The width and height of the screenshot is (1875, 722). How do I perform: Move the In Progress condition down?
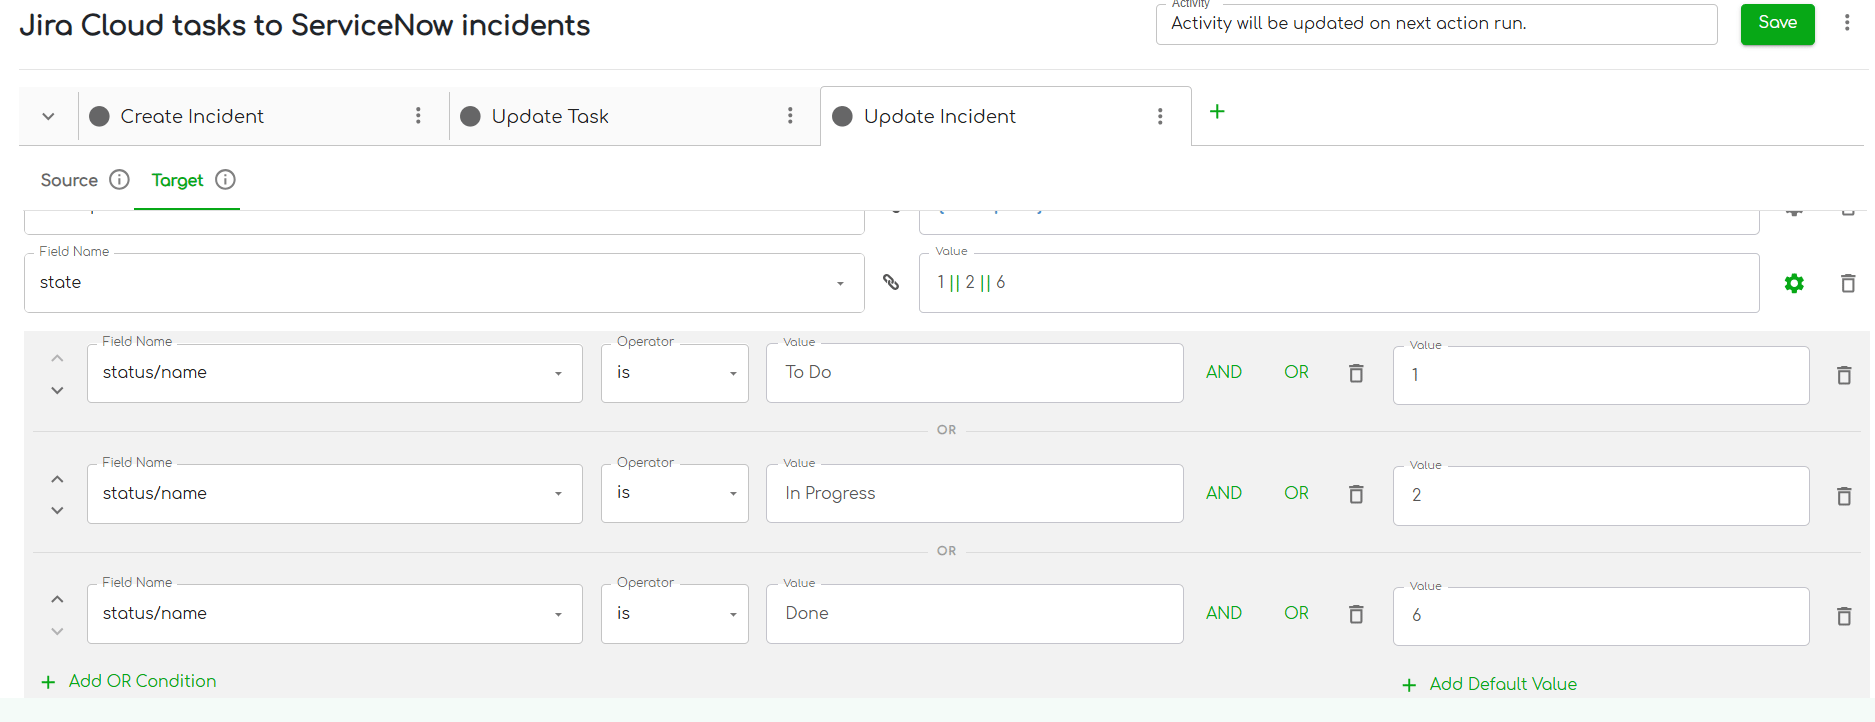click(x=57, y=510)
